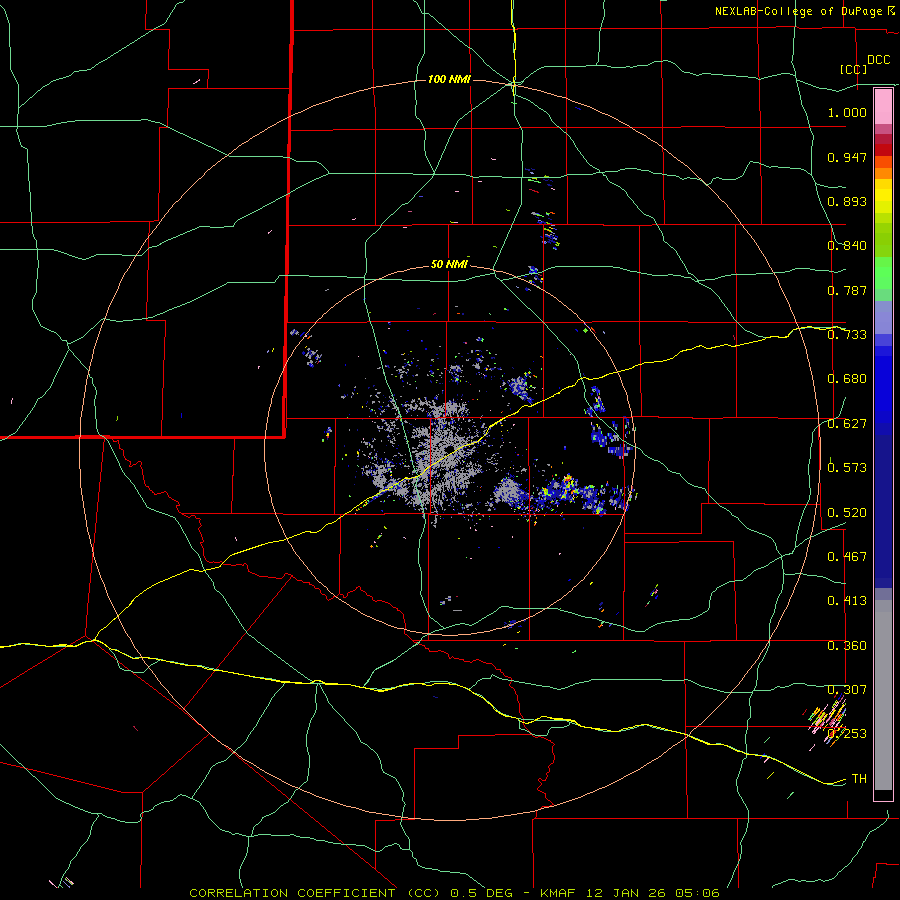900x900 pixels.
Task: Pick the red color band near 0.947
Action: (x=883, y=149)
